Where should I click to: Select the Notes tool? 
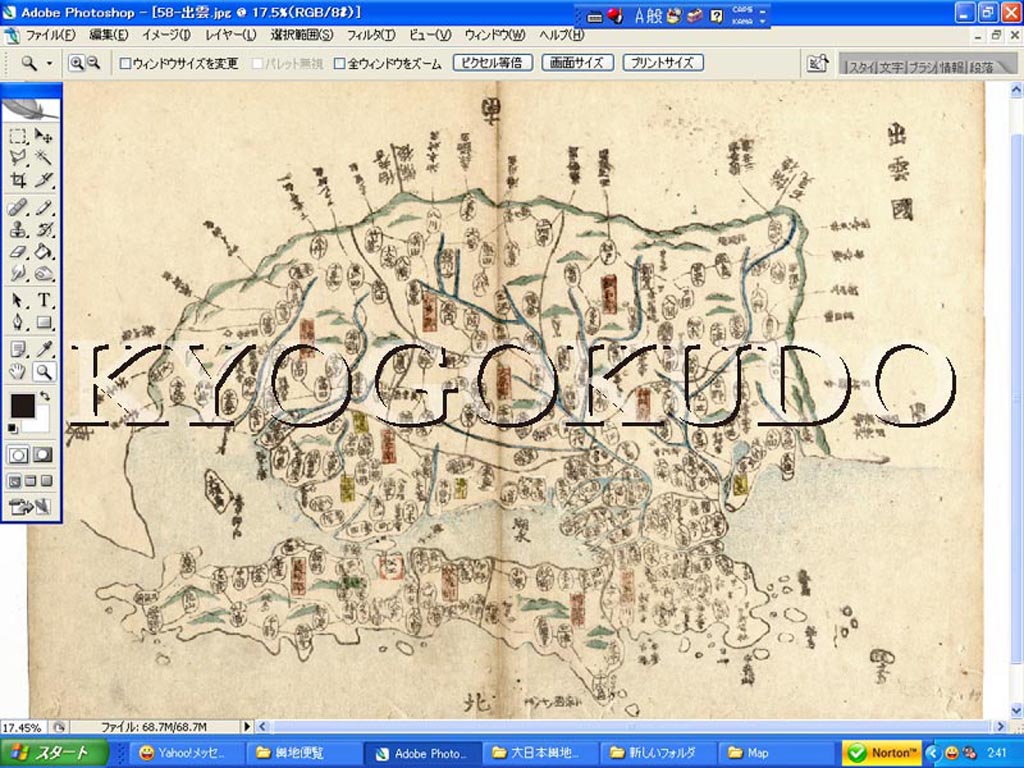(18, 349)
